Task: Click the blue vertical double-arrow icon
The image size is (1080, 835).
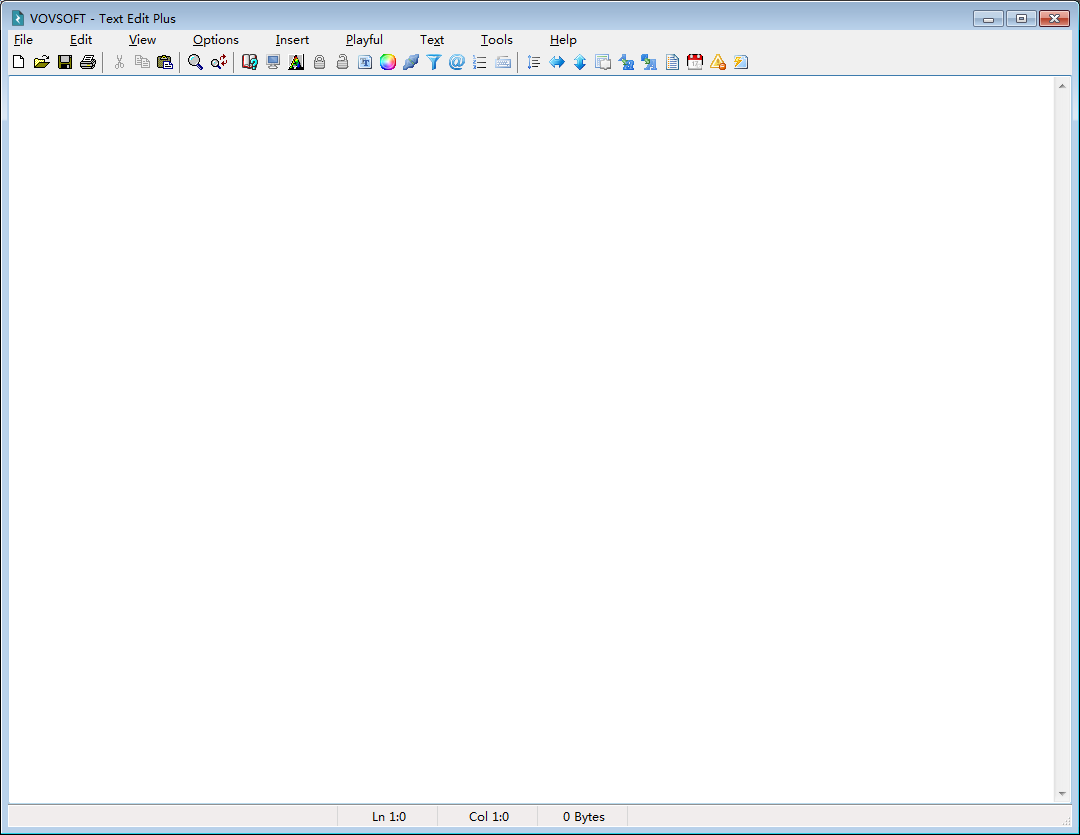Action: tap(580, 62)
